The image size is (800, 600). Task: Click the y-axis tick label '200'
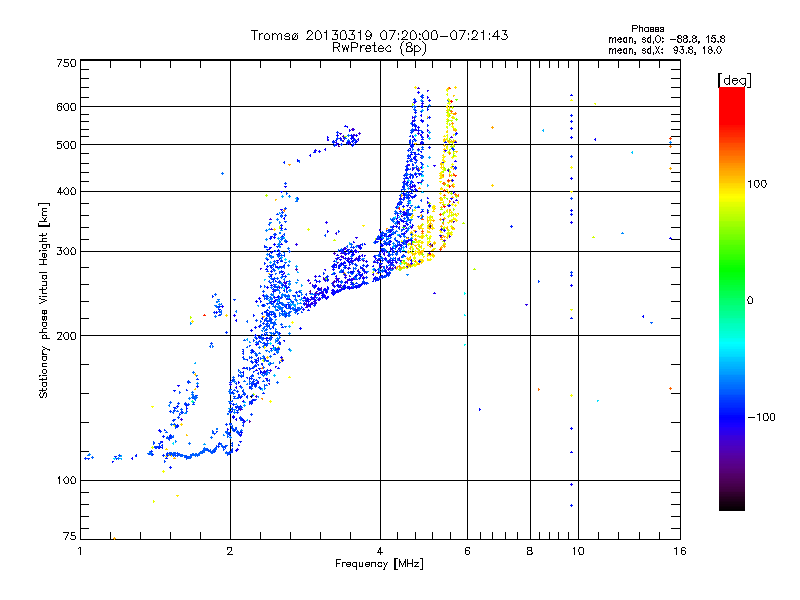point(66,336)
